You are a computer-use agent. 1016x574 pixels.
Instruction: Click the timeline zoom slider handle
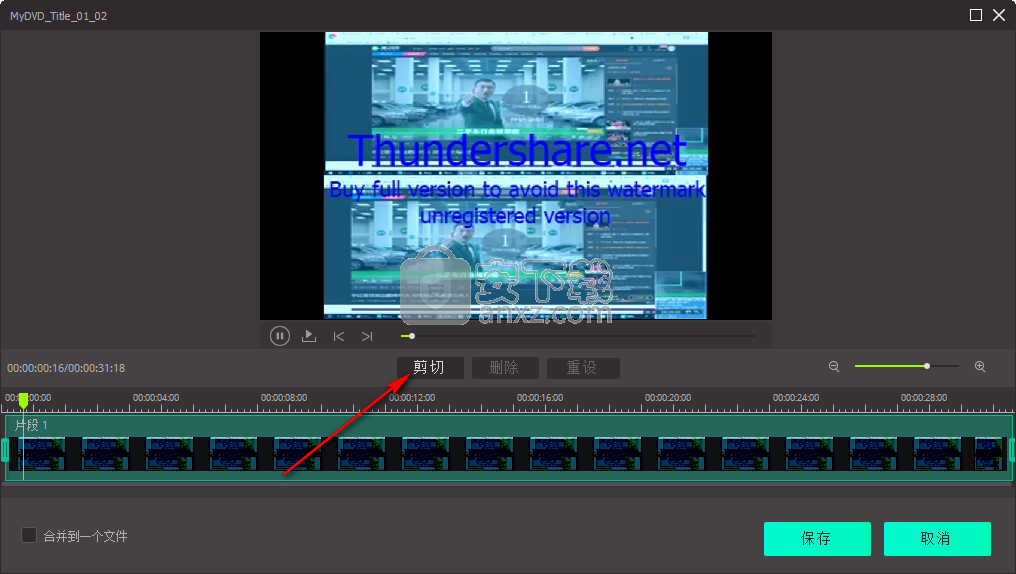[x=927, y=366]
